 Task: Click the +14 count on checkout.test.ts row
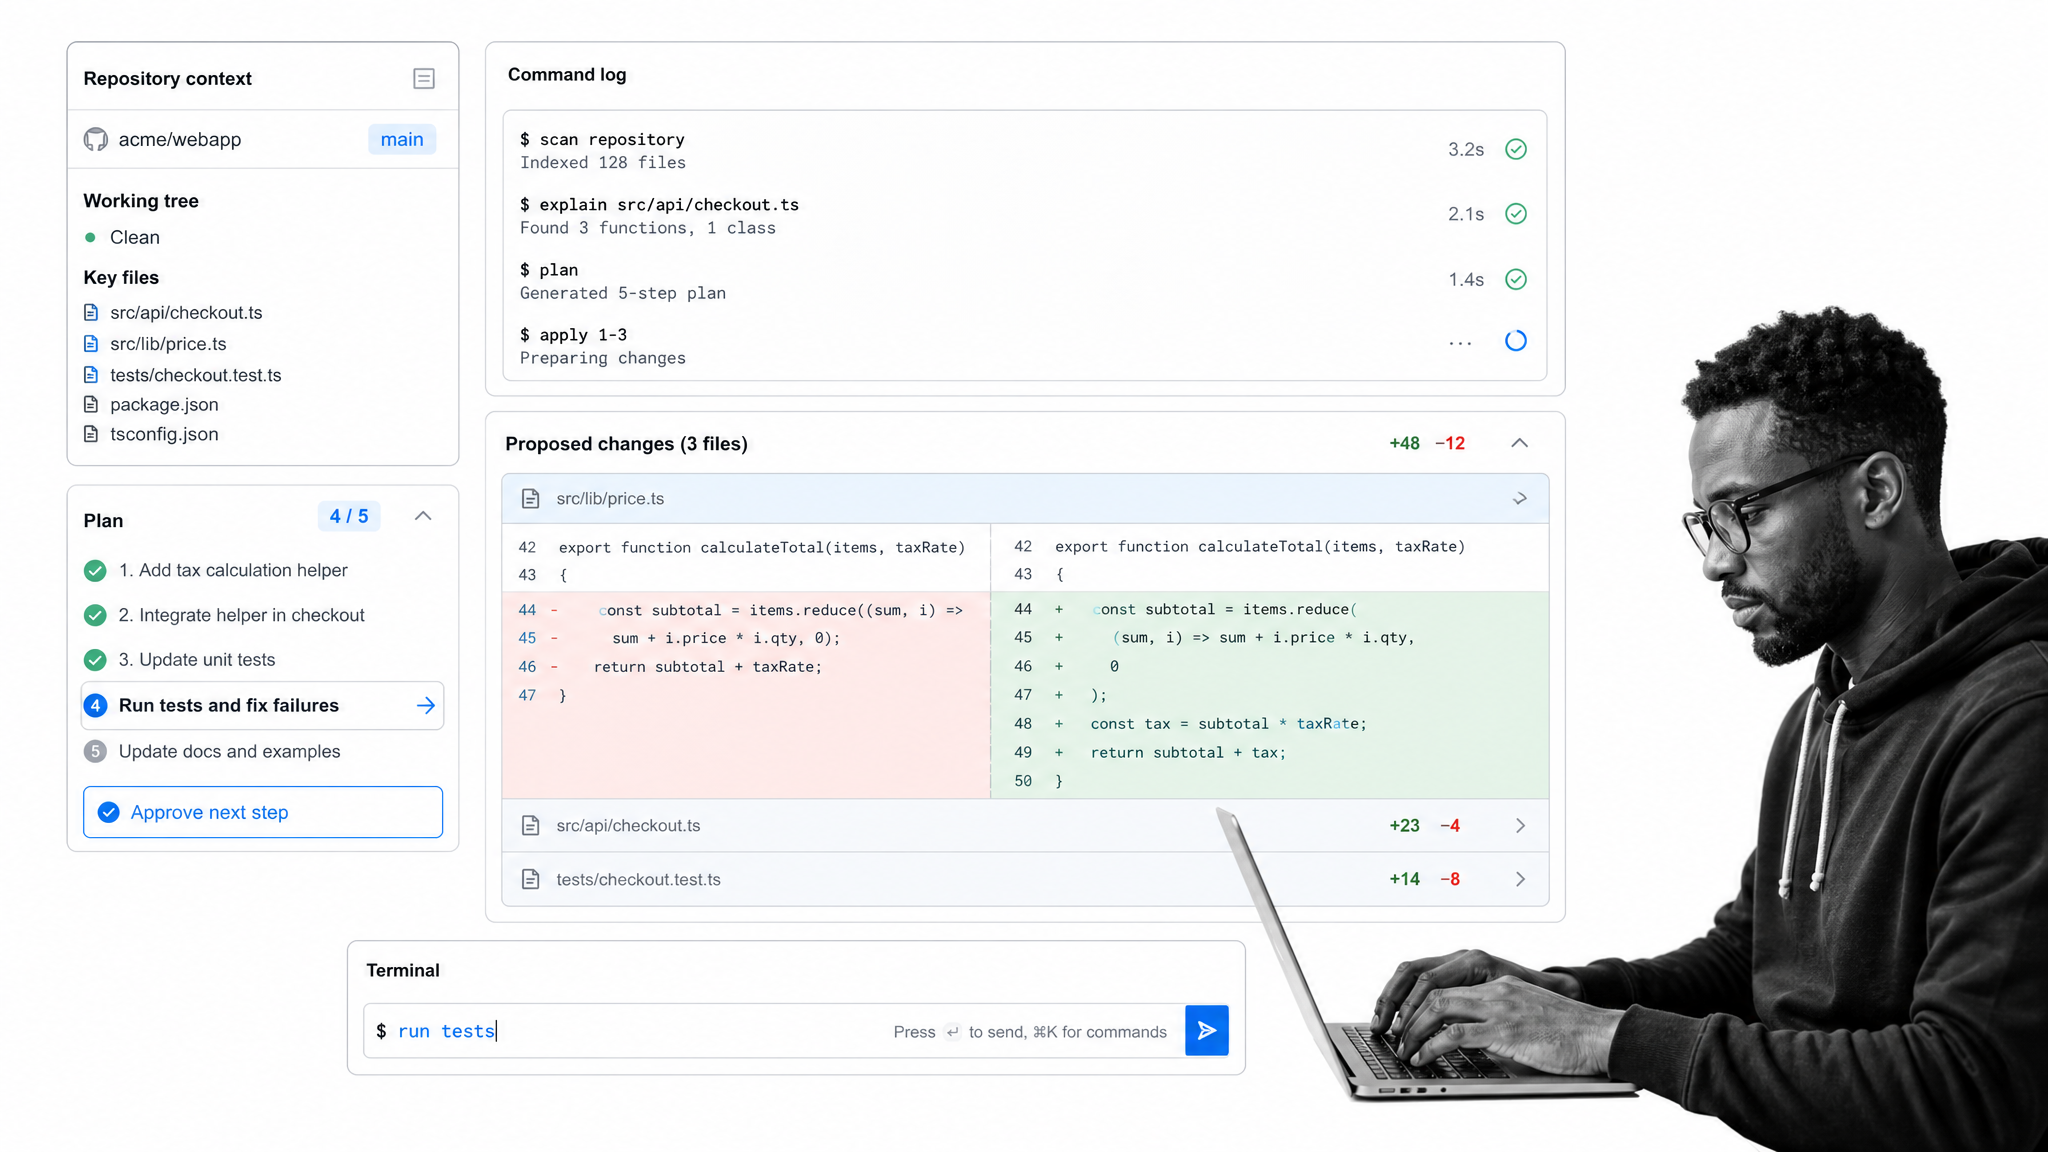(x=1404, y=879)
